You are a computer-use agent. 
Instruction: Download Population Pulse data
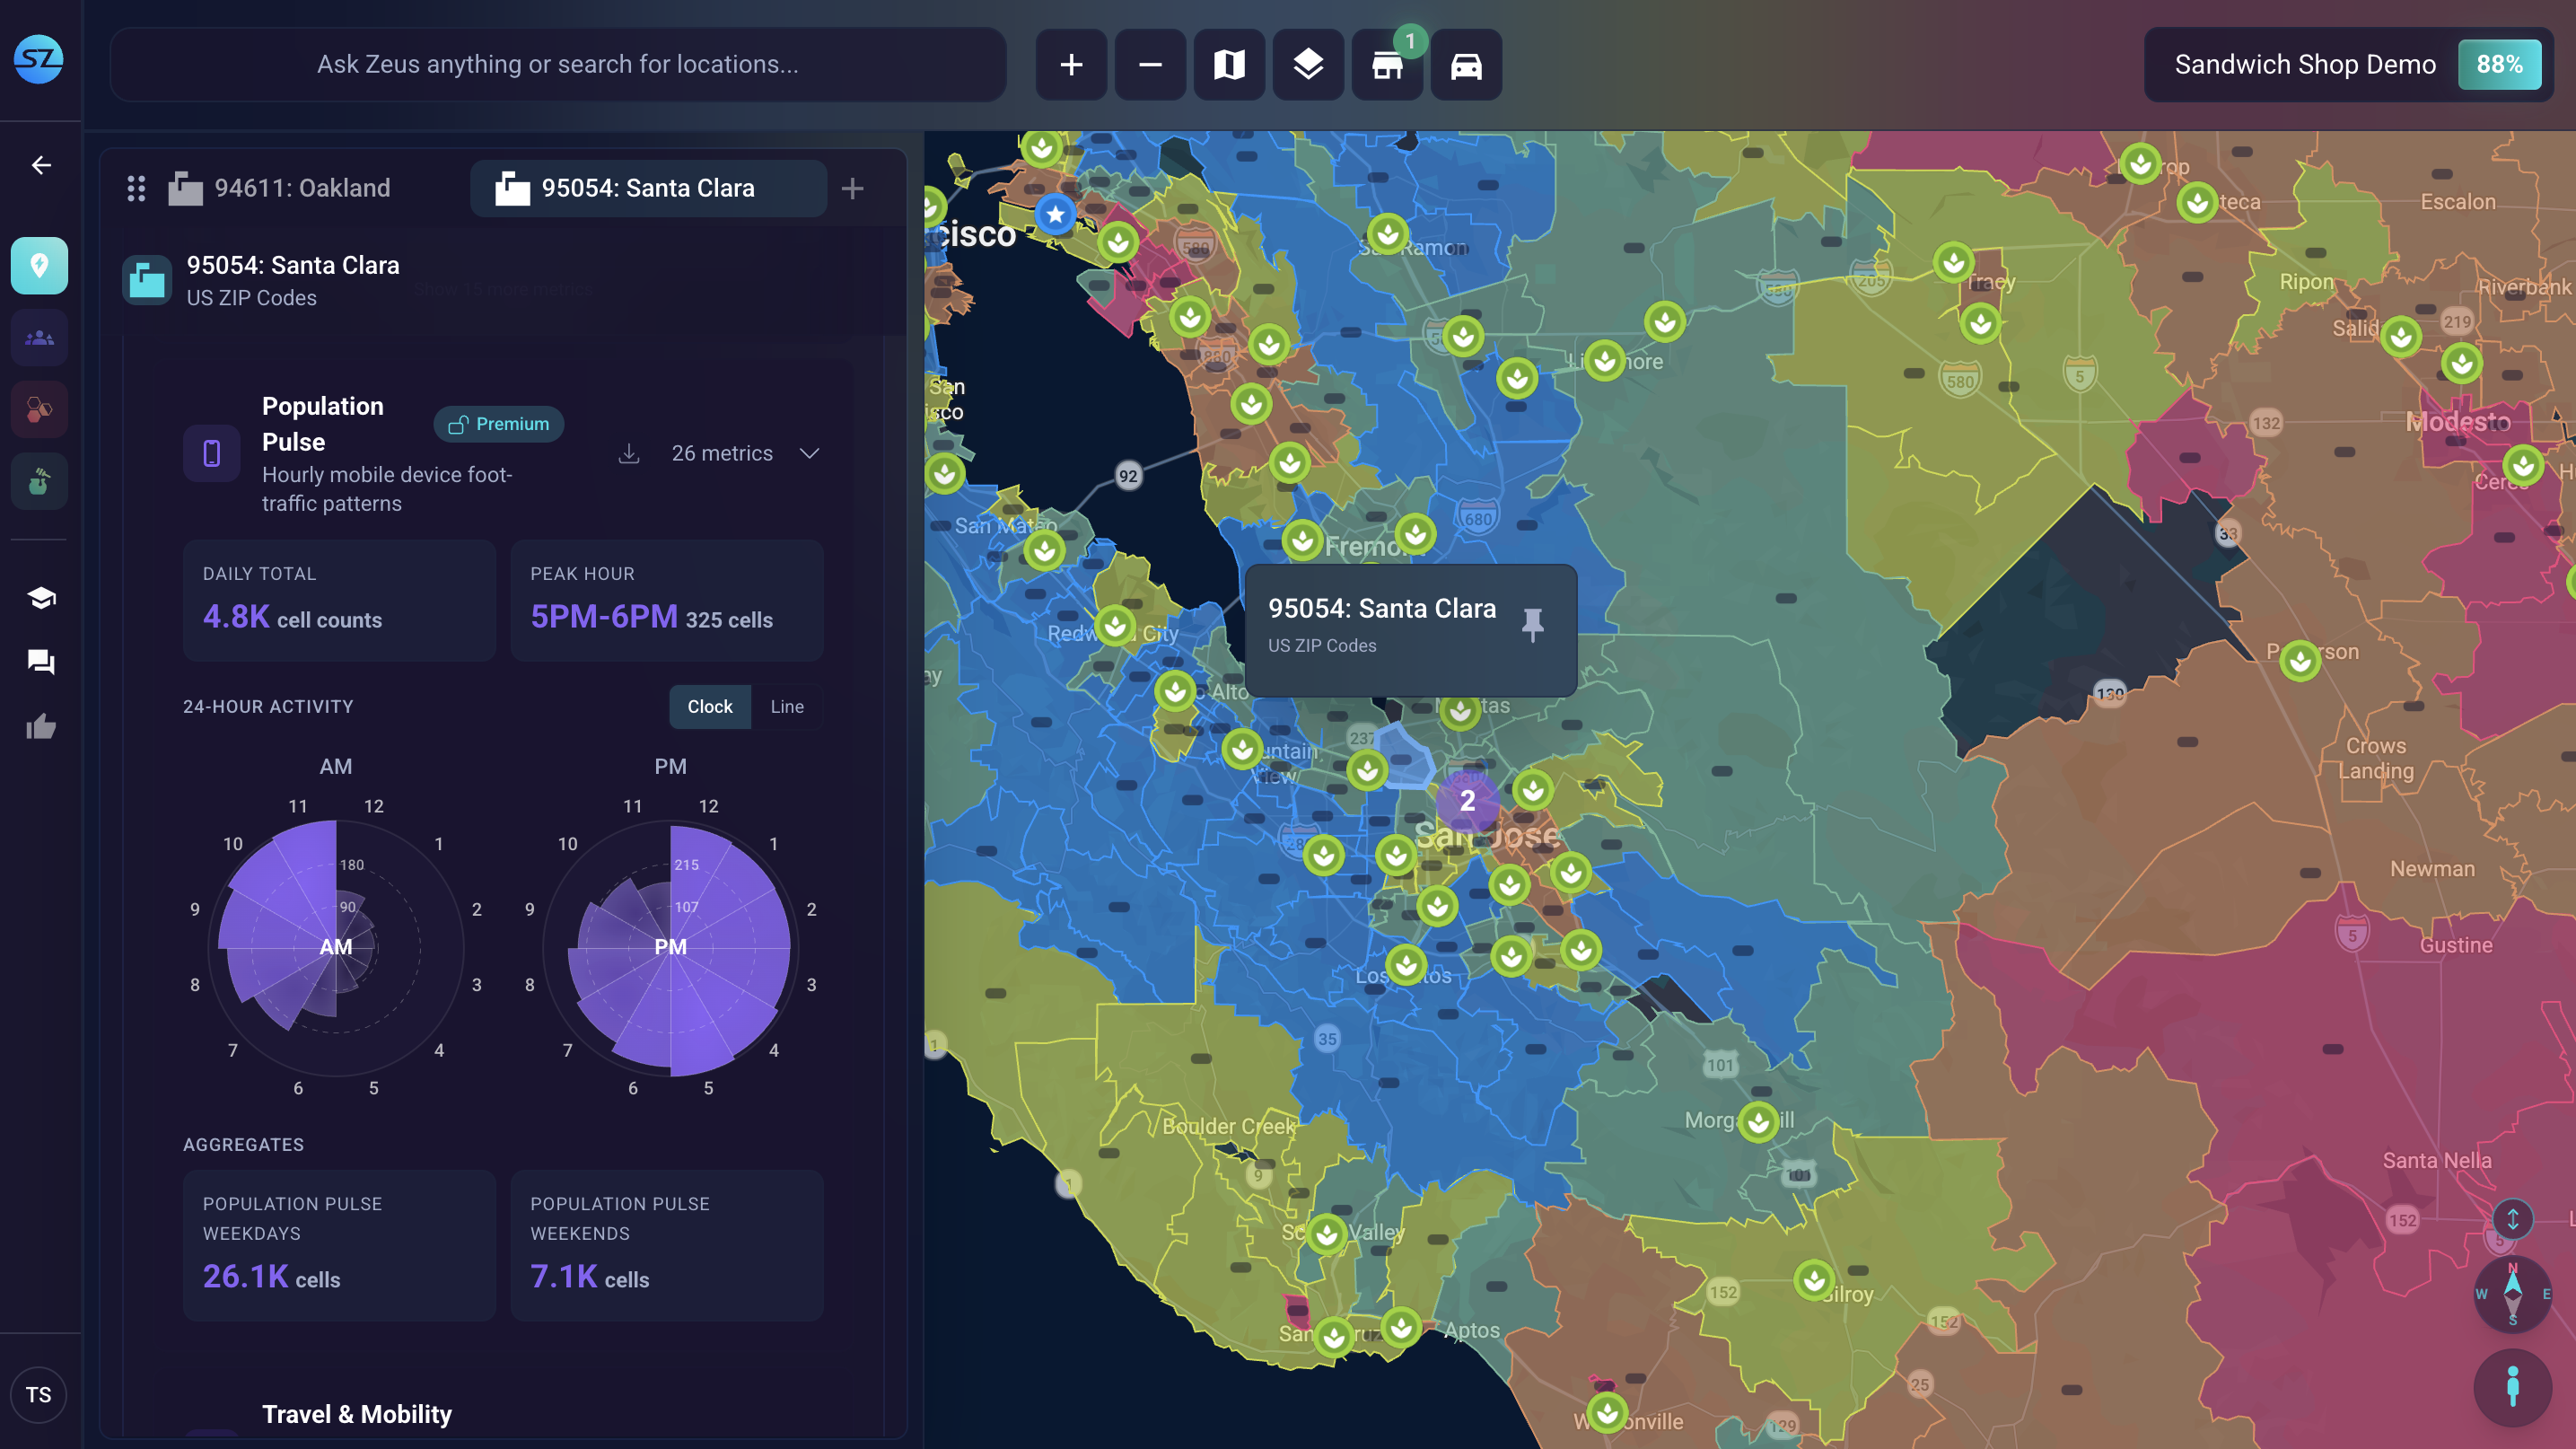[x=629, y=454]
